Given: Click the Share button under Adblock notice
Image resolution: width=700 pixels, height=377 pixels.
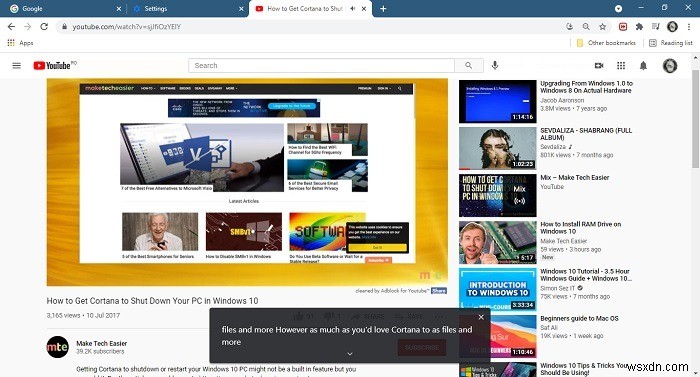Looking at the screenshot, I should tap(439, 291).
